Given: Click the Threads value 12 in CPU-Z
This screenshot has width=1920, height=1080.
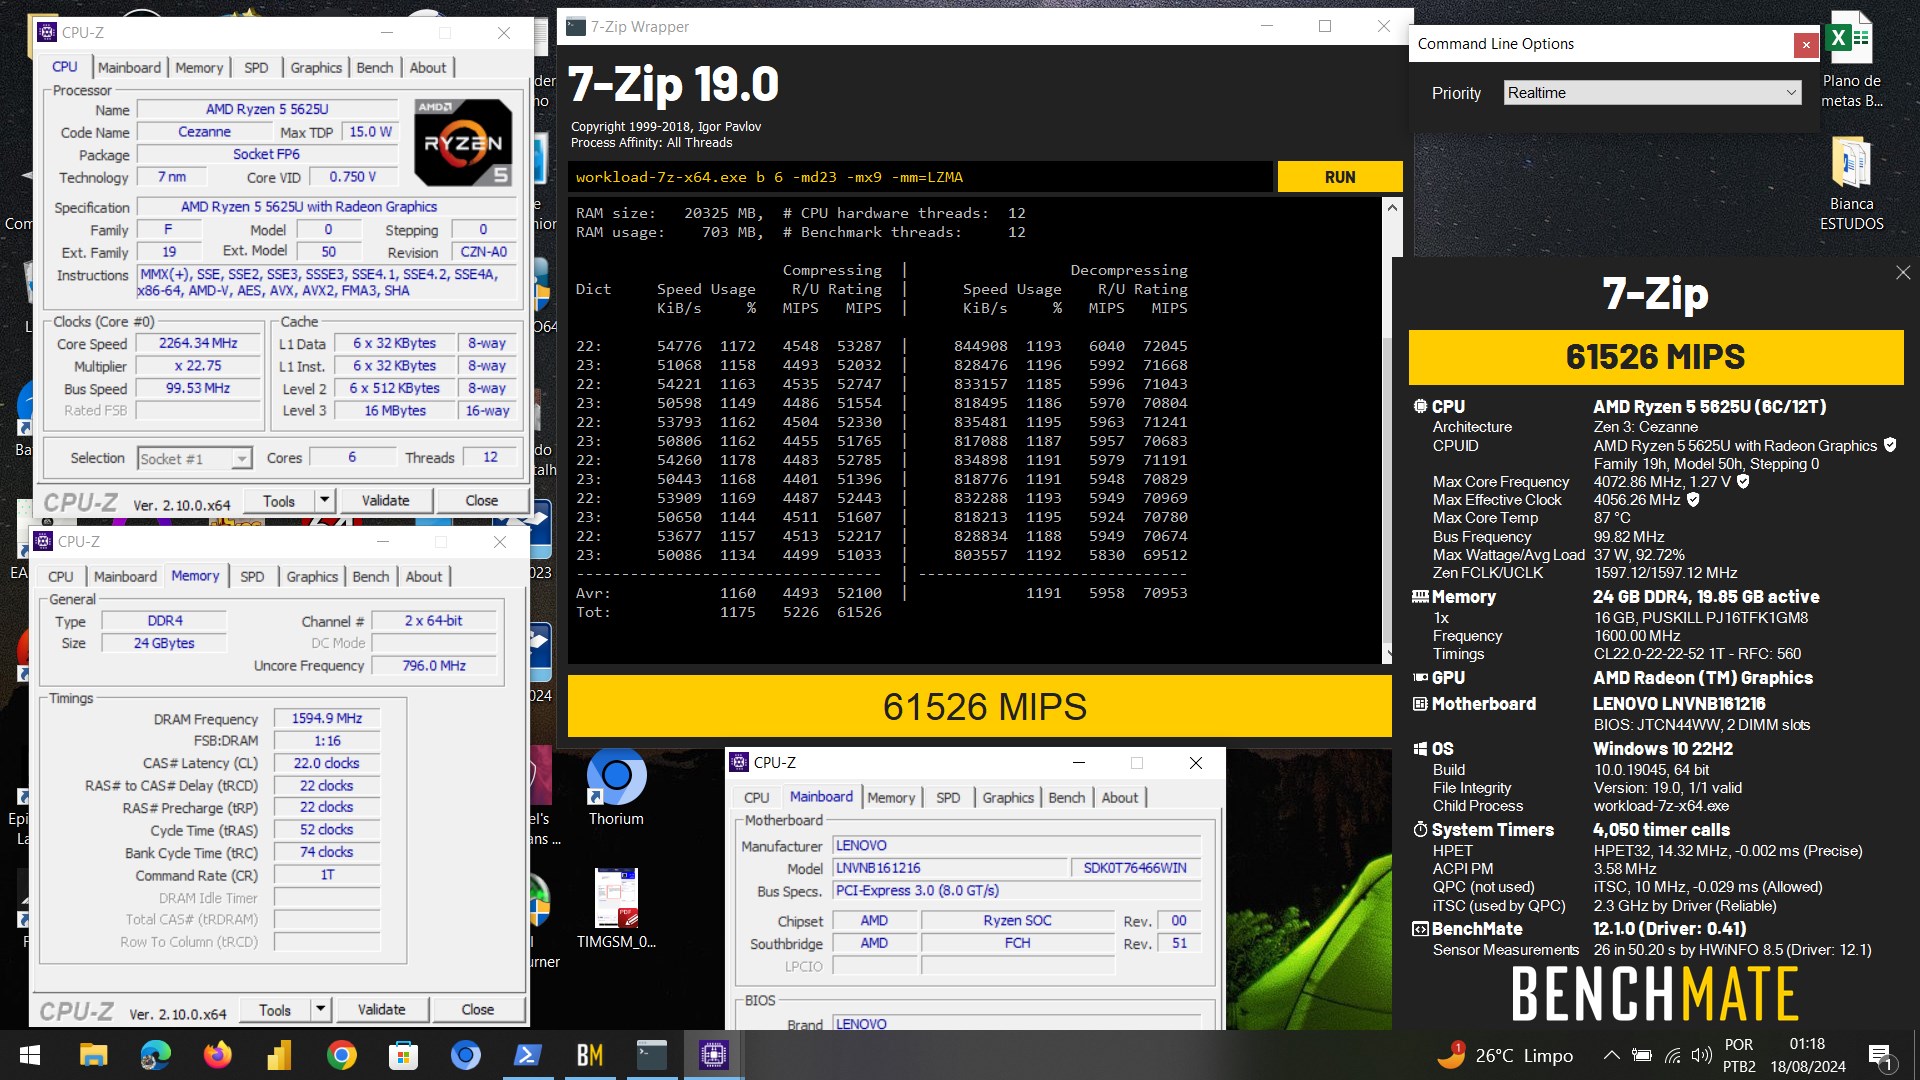Looking at the screenshot, I should (490, 457).
